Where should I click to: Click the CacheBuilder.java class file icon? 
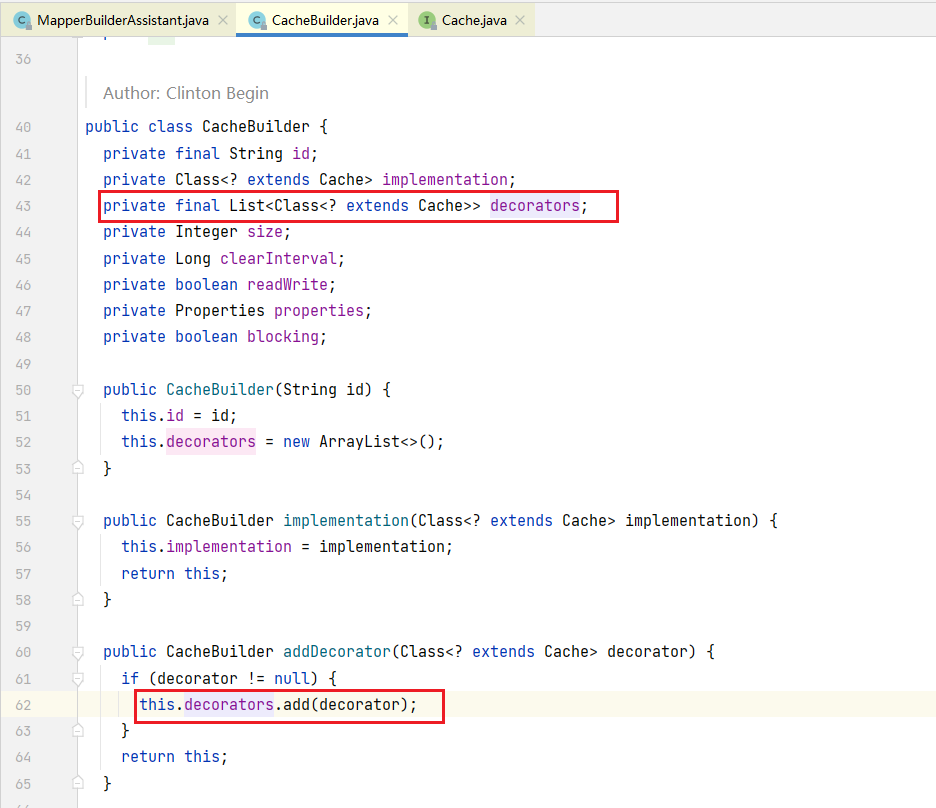257,20
